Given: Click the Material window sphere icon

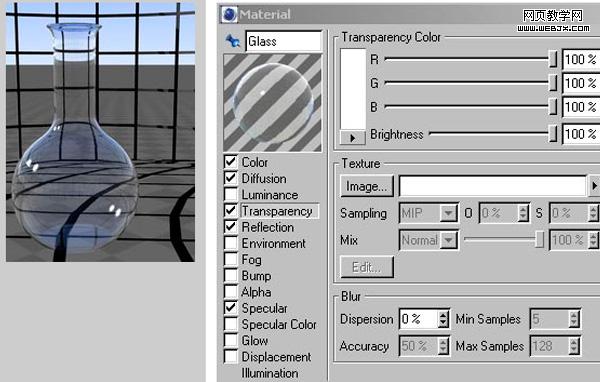Looking at the screenshot, I should 229,15.
